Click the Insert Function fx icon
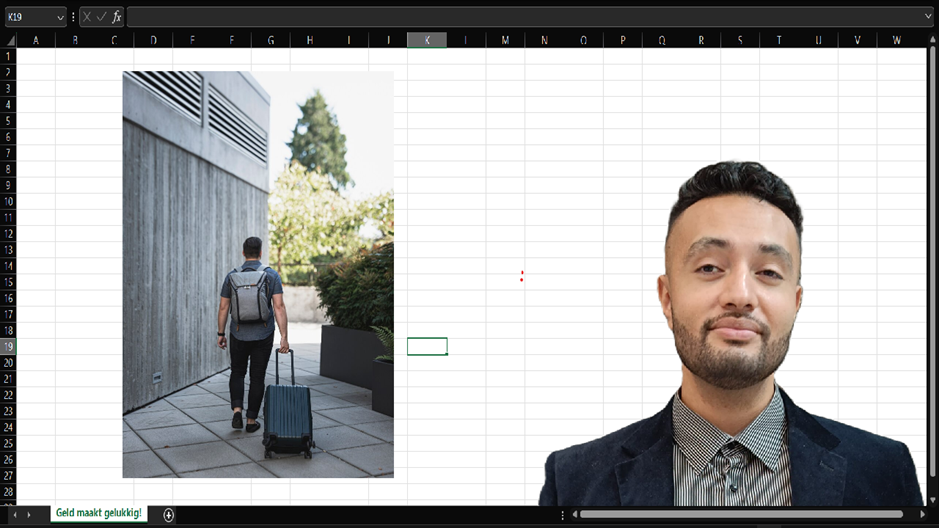Image resolution: width=939 pixels, height=528 pixels. coord(117,17)
